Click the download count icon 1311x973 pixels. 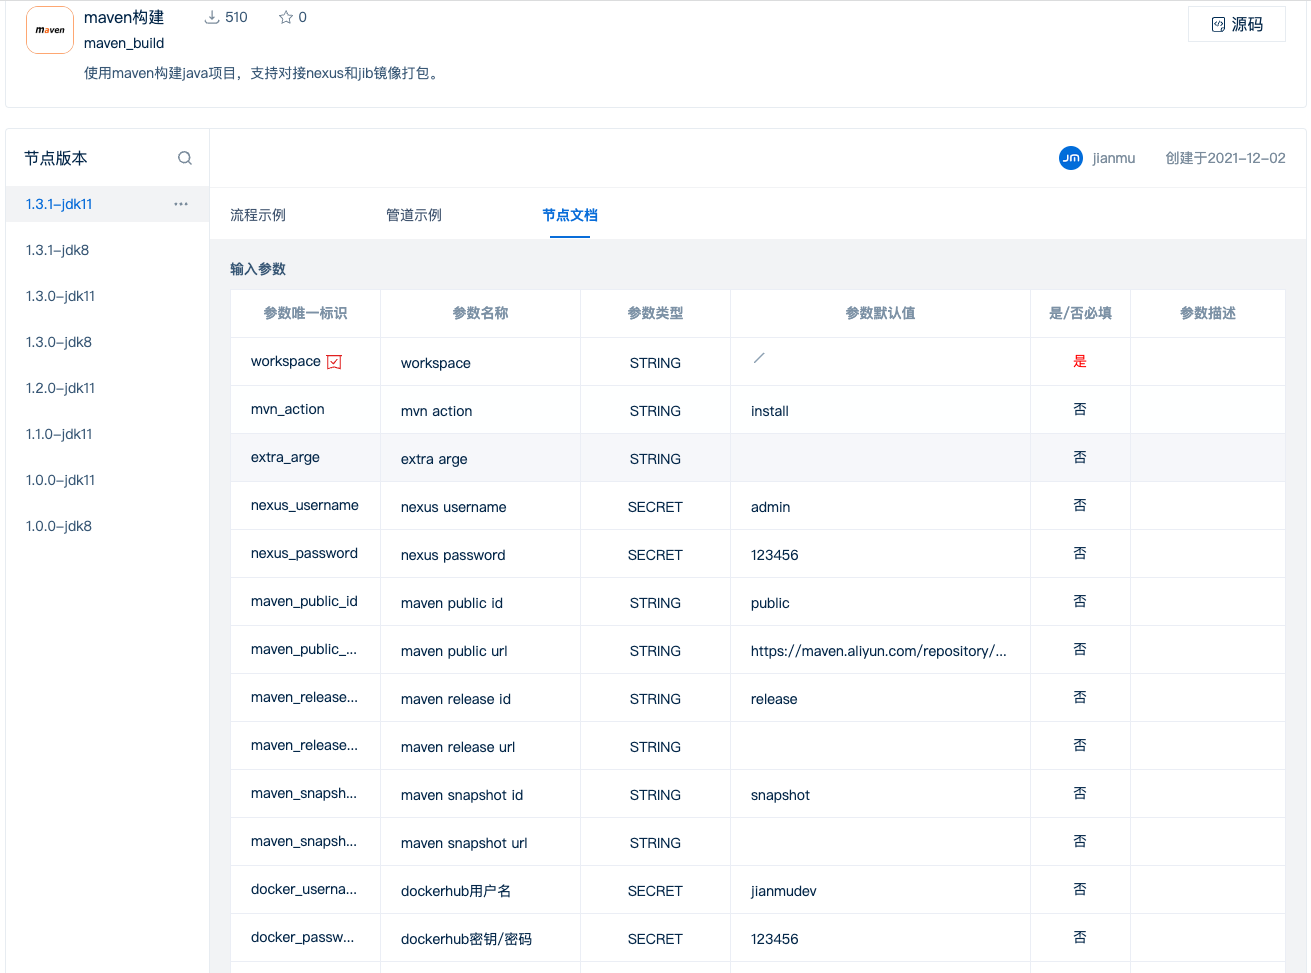[x=212, y=17]
